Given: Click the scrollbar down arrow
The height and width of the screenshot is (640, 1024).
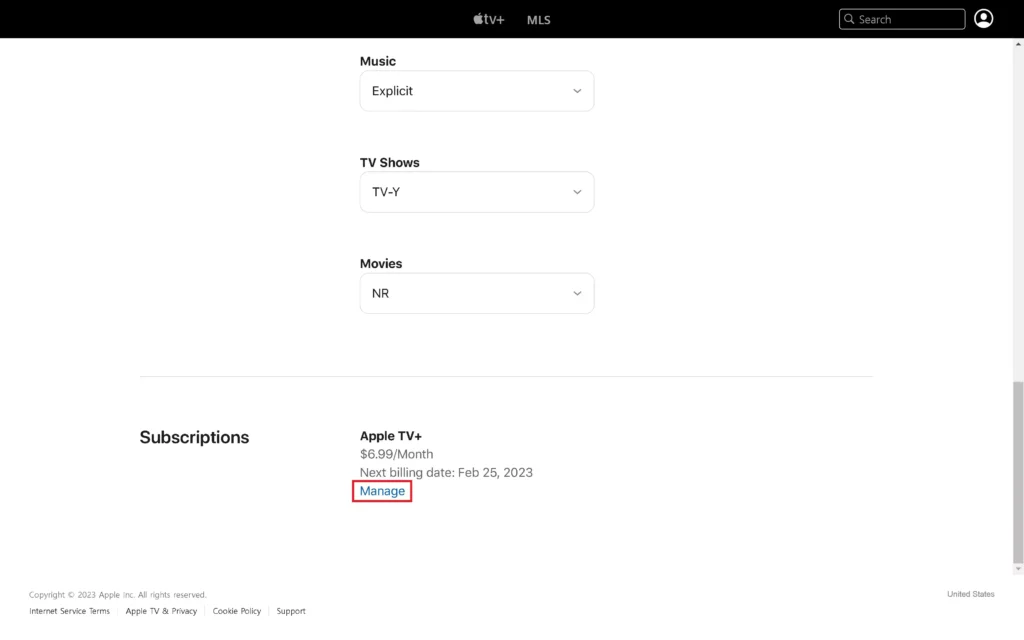Looking at the screenshot, I should click(x=1018, y=569).
